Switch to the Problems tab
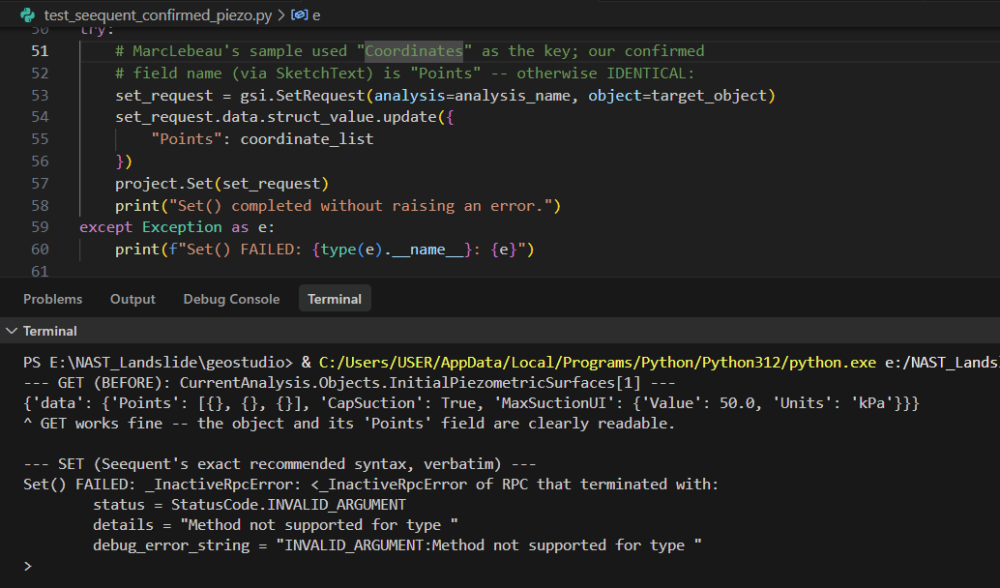The height and width of the screenshot is (588, 1000). point(53,299)
